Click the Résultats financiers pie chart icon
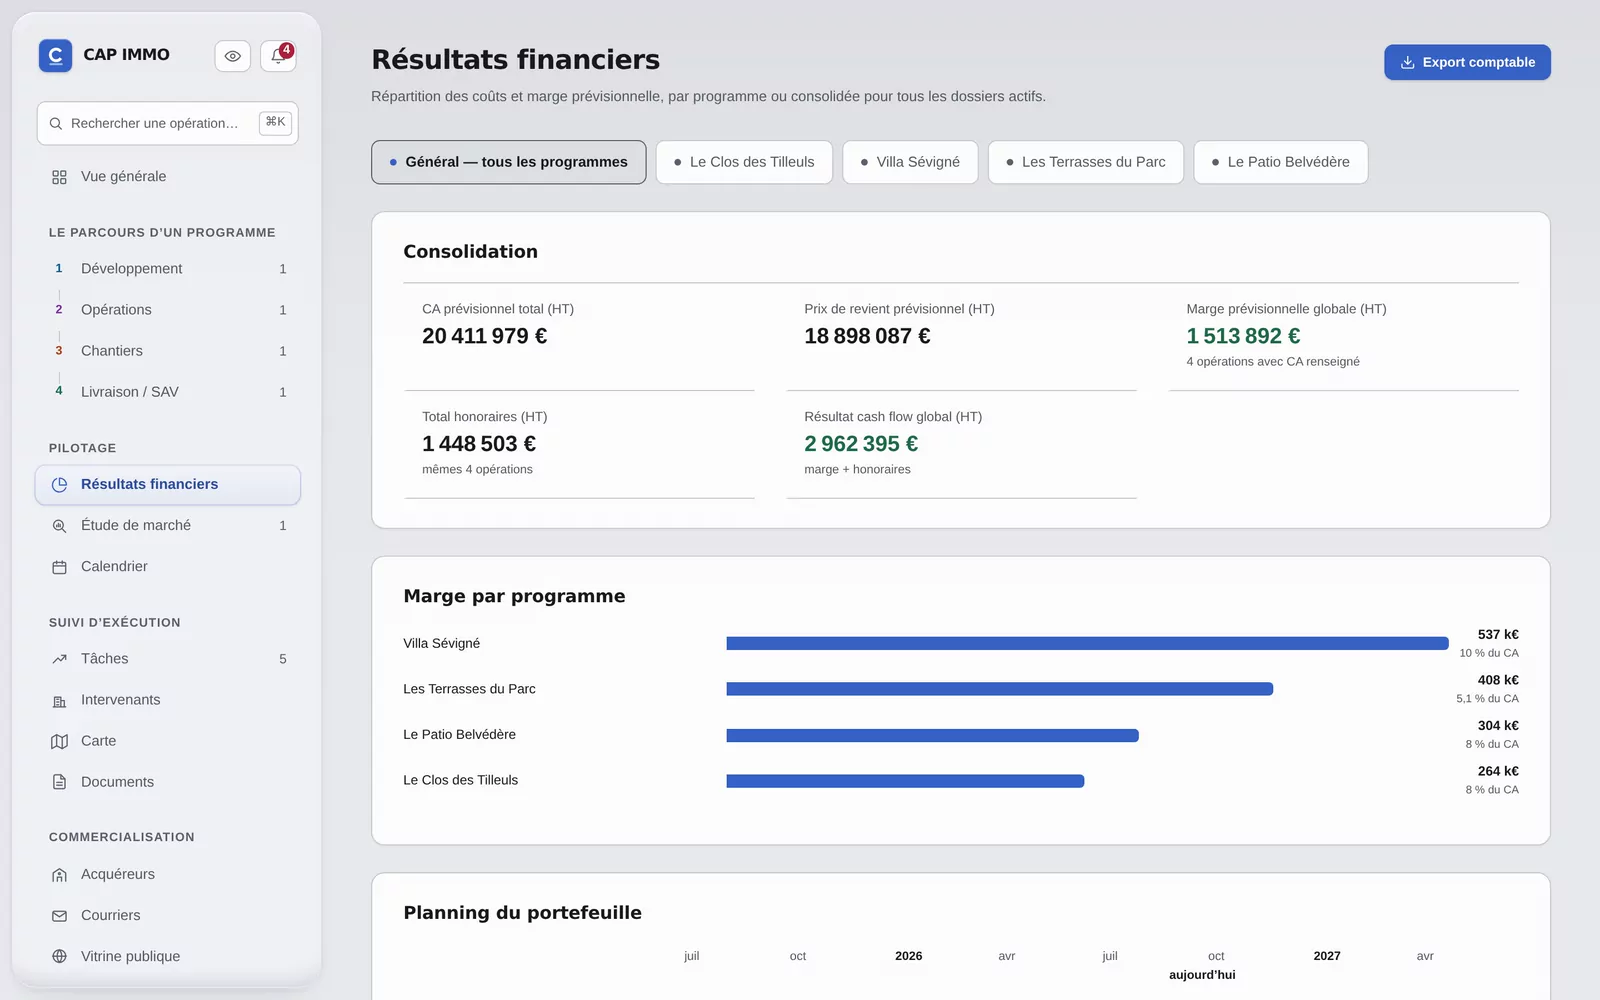This screenshot has width=1600, height=1000. click(x=59, y=485)
